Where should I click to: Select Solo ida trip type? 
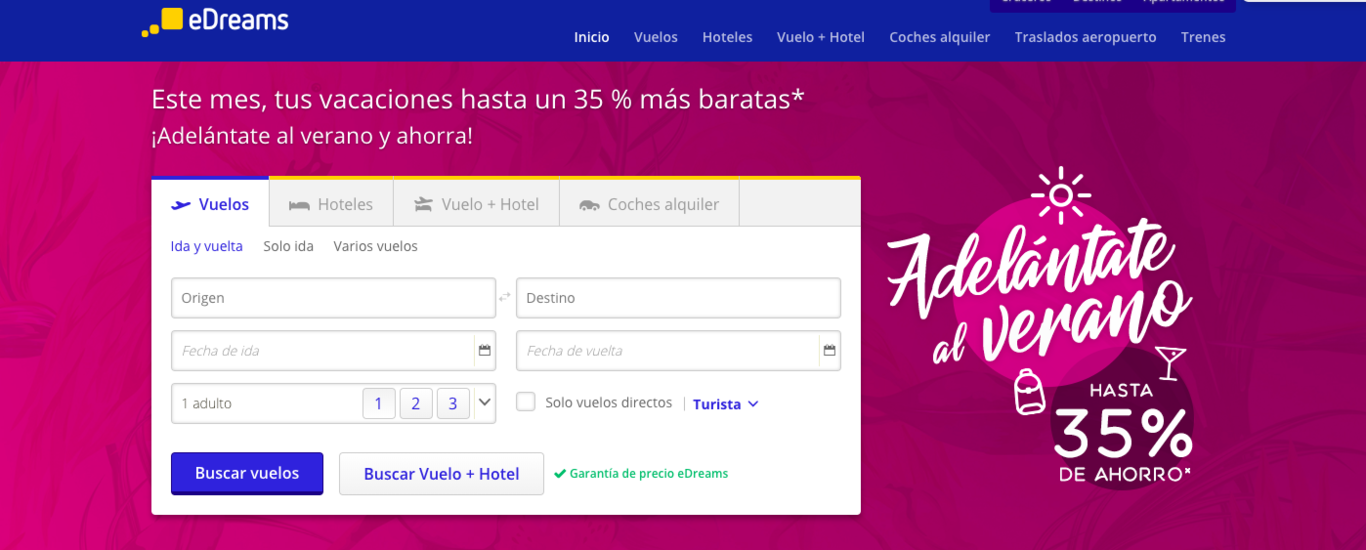pyautogui.click(x=288, y=246)
